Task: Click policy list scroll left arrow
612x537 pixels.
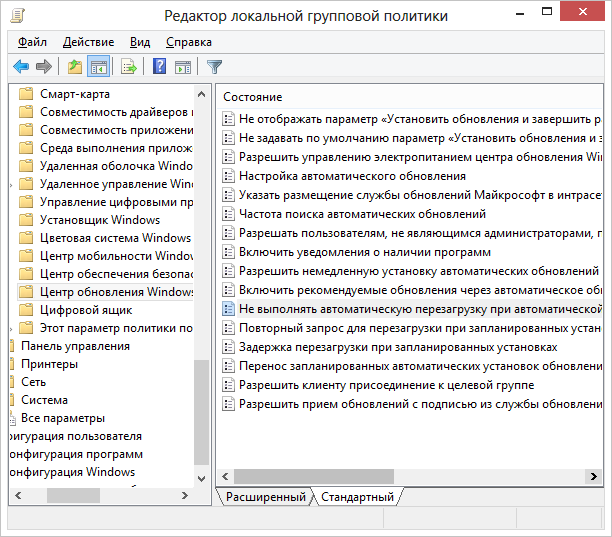Action: 225,476
